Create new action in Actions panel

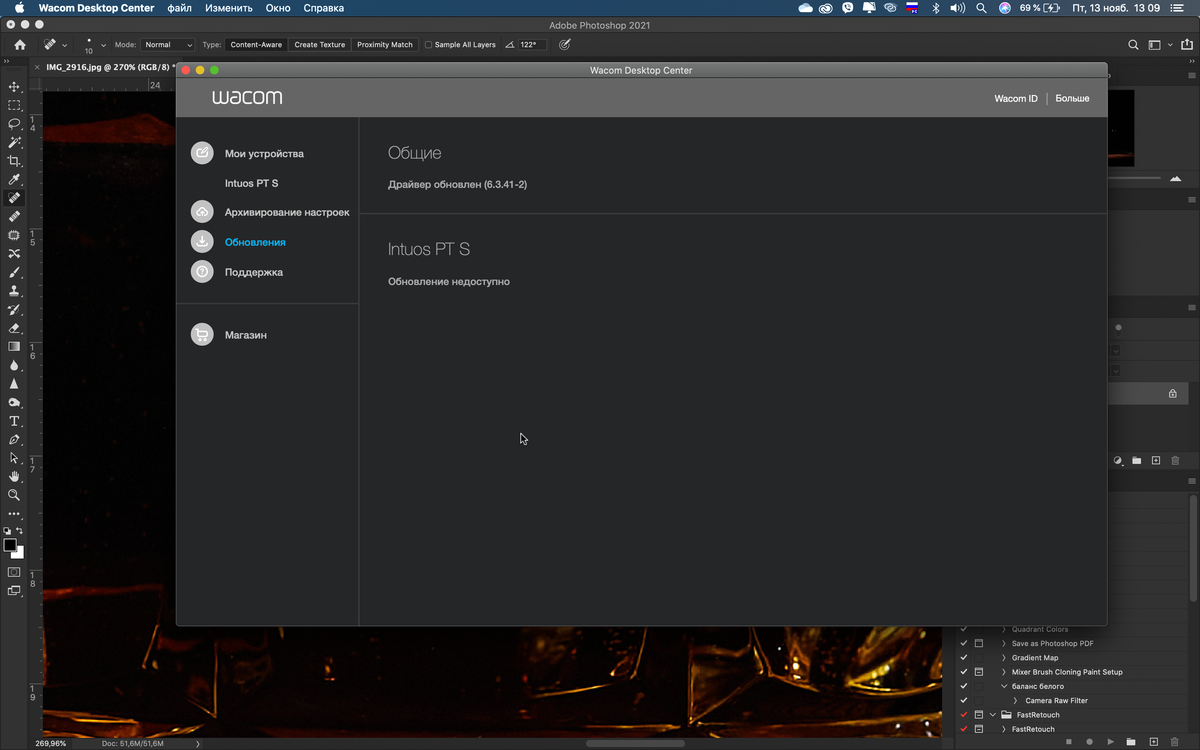pyautogui.click(x=1154, y=742)
